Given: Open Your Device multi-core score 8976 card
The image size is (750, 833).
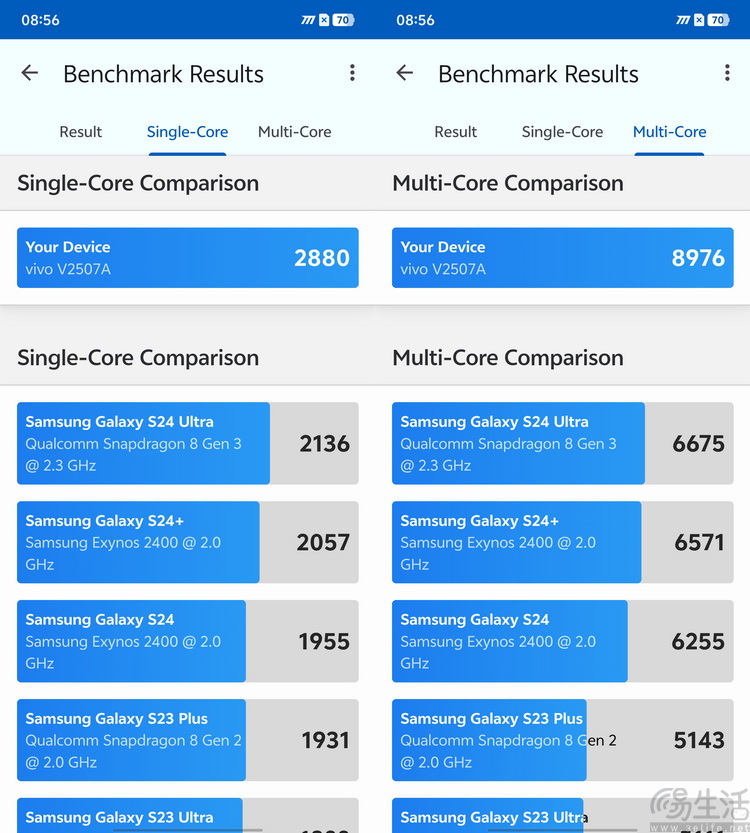Looking at the screenshot, I should coord(562,258).
